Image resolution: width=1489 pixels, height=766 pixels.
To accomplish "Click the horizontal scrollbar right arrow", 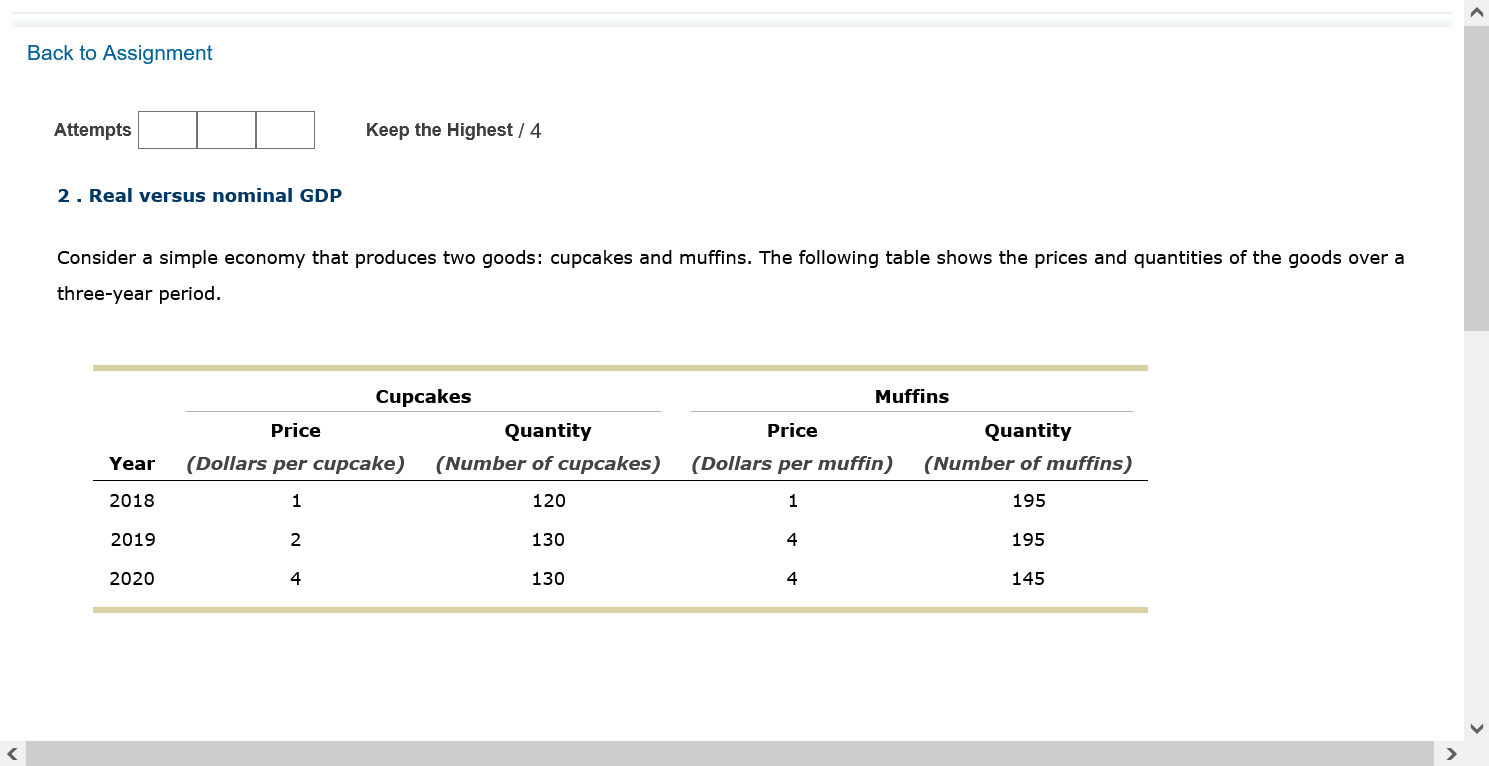I will (x=1451, y=753).
